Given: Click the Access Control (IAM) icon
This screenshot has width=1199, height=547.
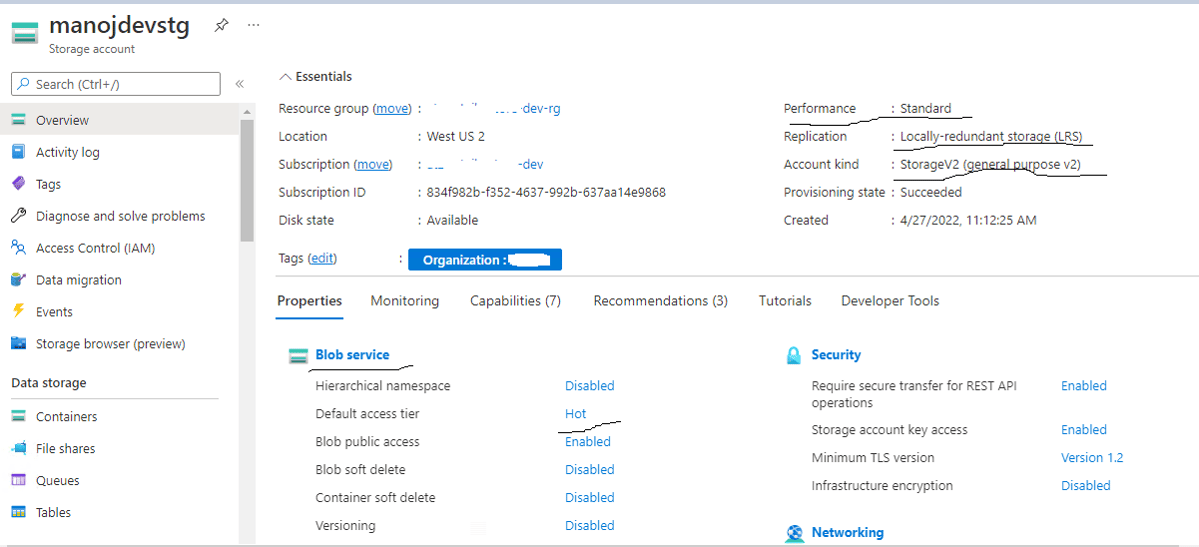Looking at the screenshot, I should (x=18, y=248).
